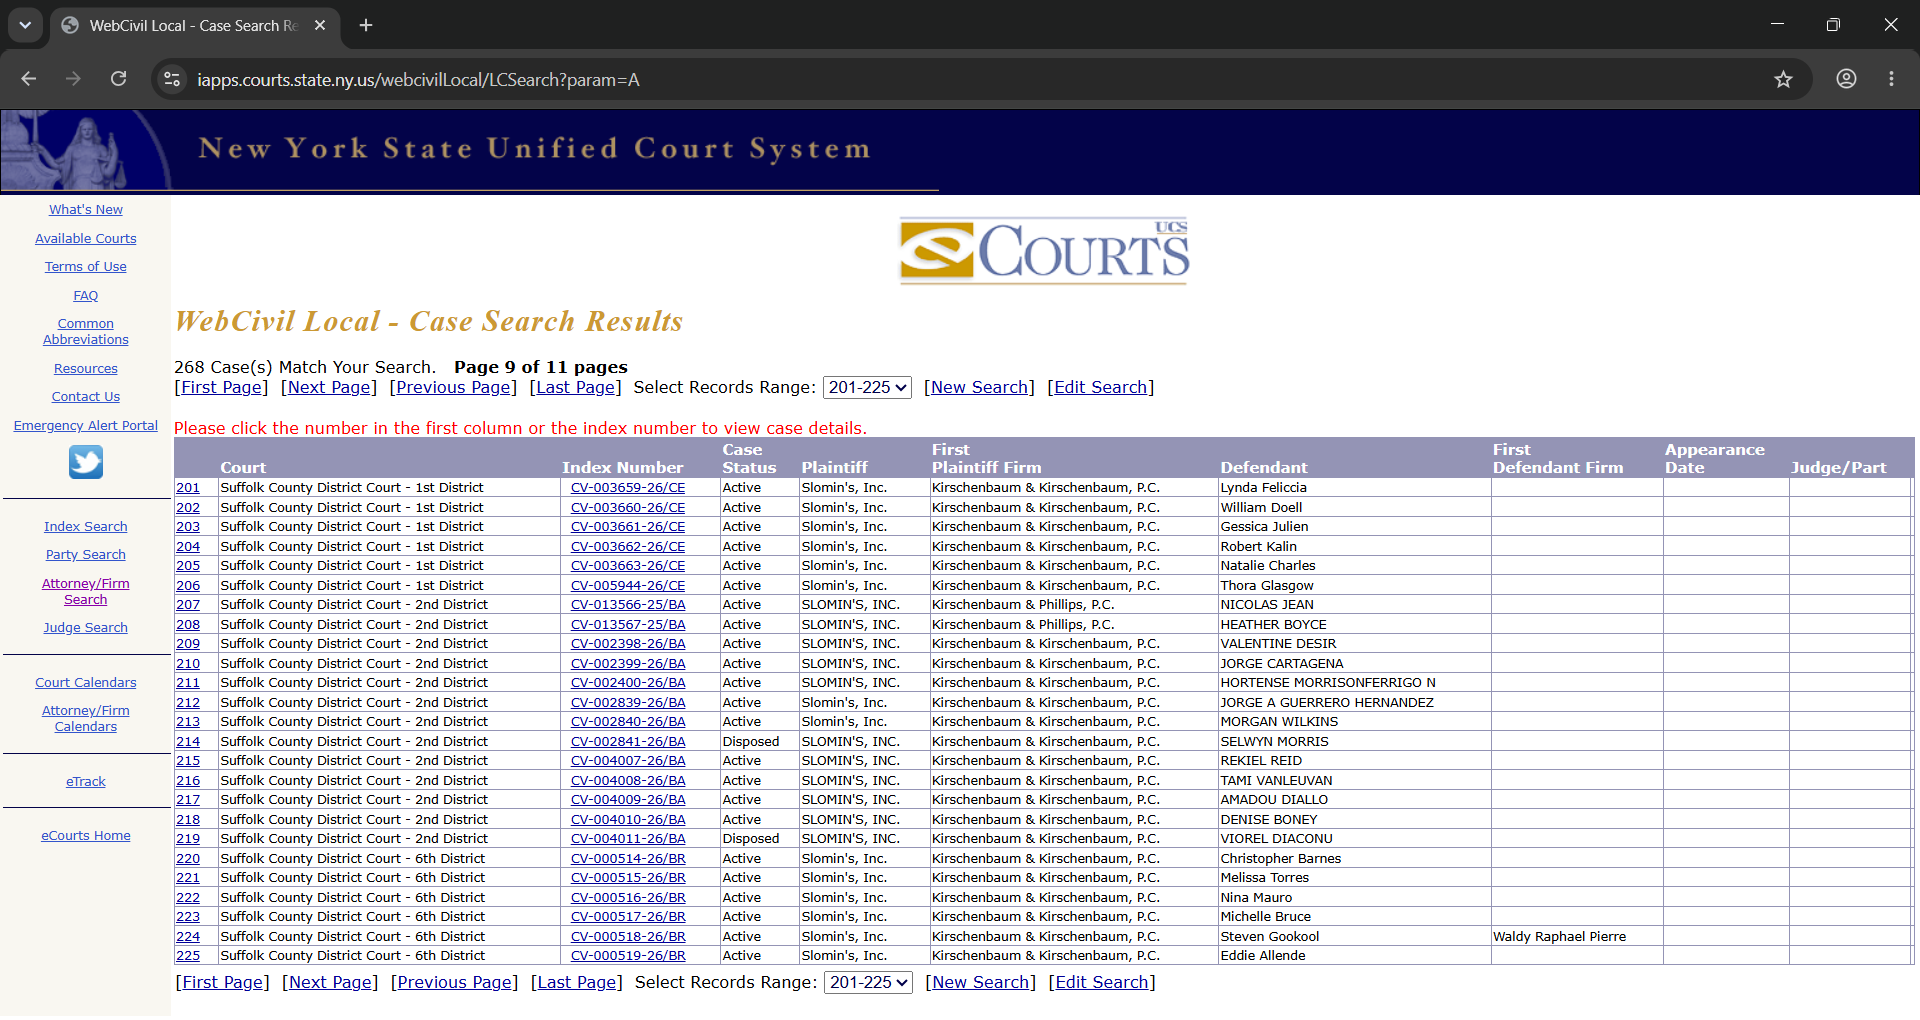The image size is (1920, 1020).
Task: Open the tab search chevron
Action: [25, 25]
